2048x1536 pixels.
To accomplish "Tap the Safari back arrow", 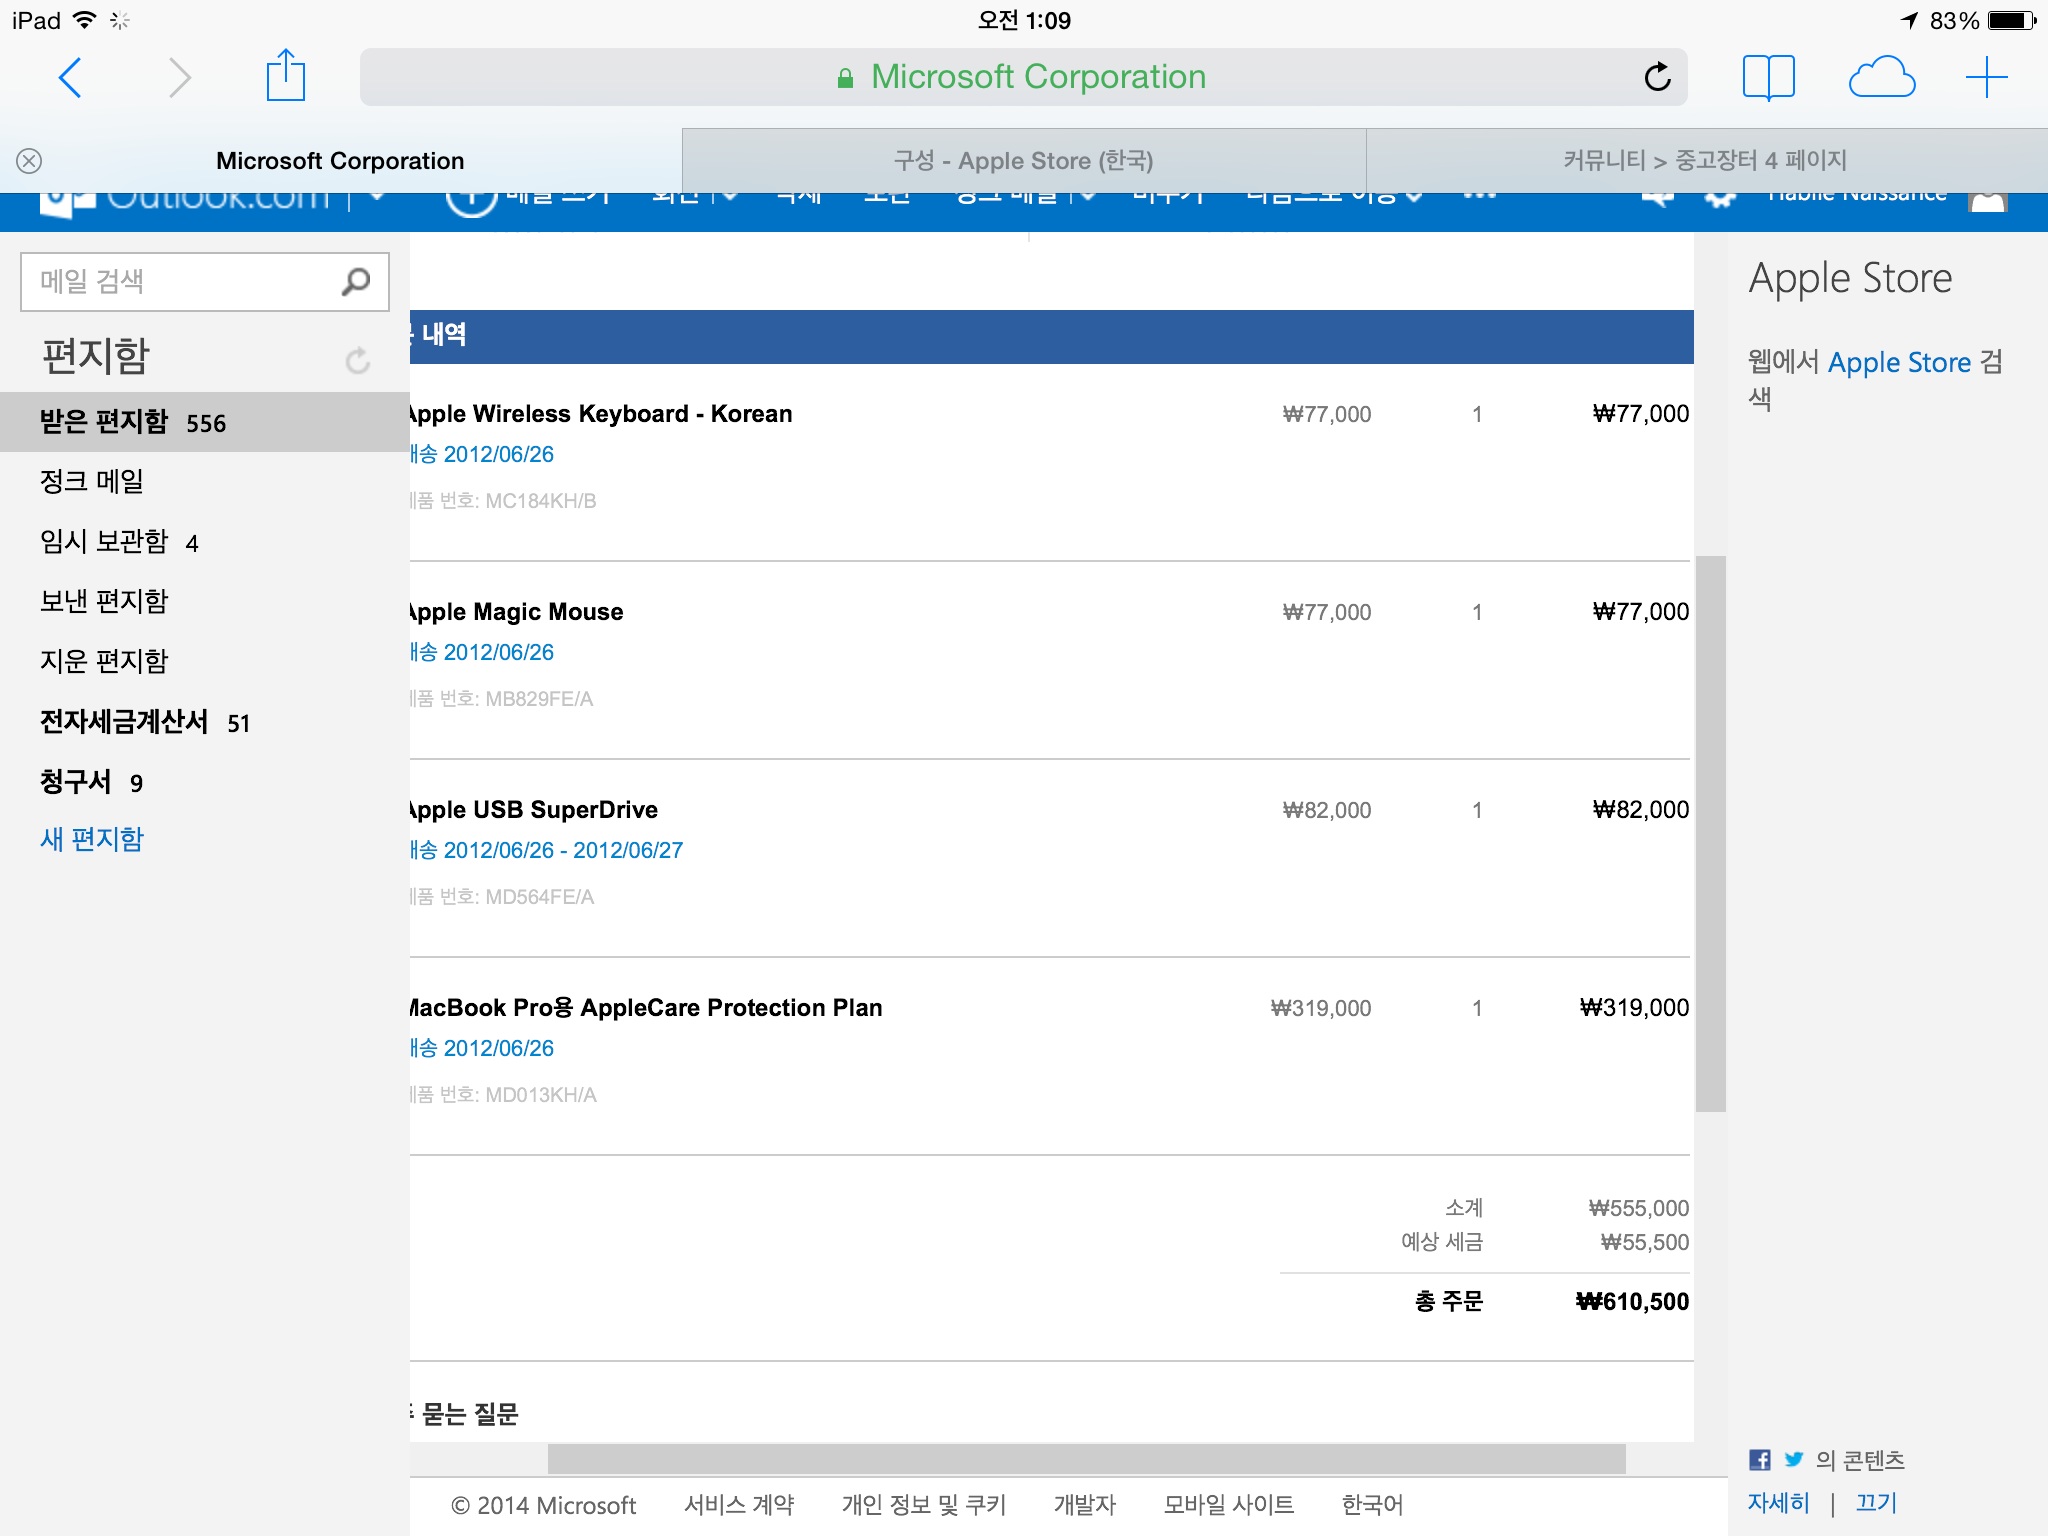I will (x=70, y=78).
